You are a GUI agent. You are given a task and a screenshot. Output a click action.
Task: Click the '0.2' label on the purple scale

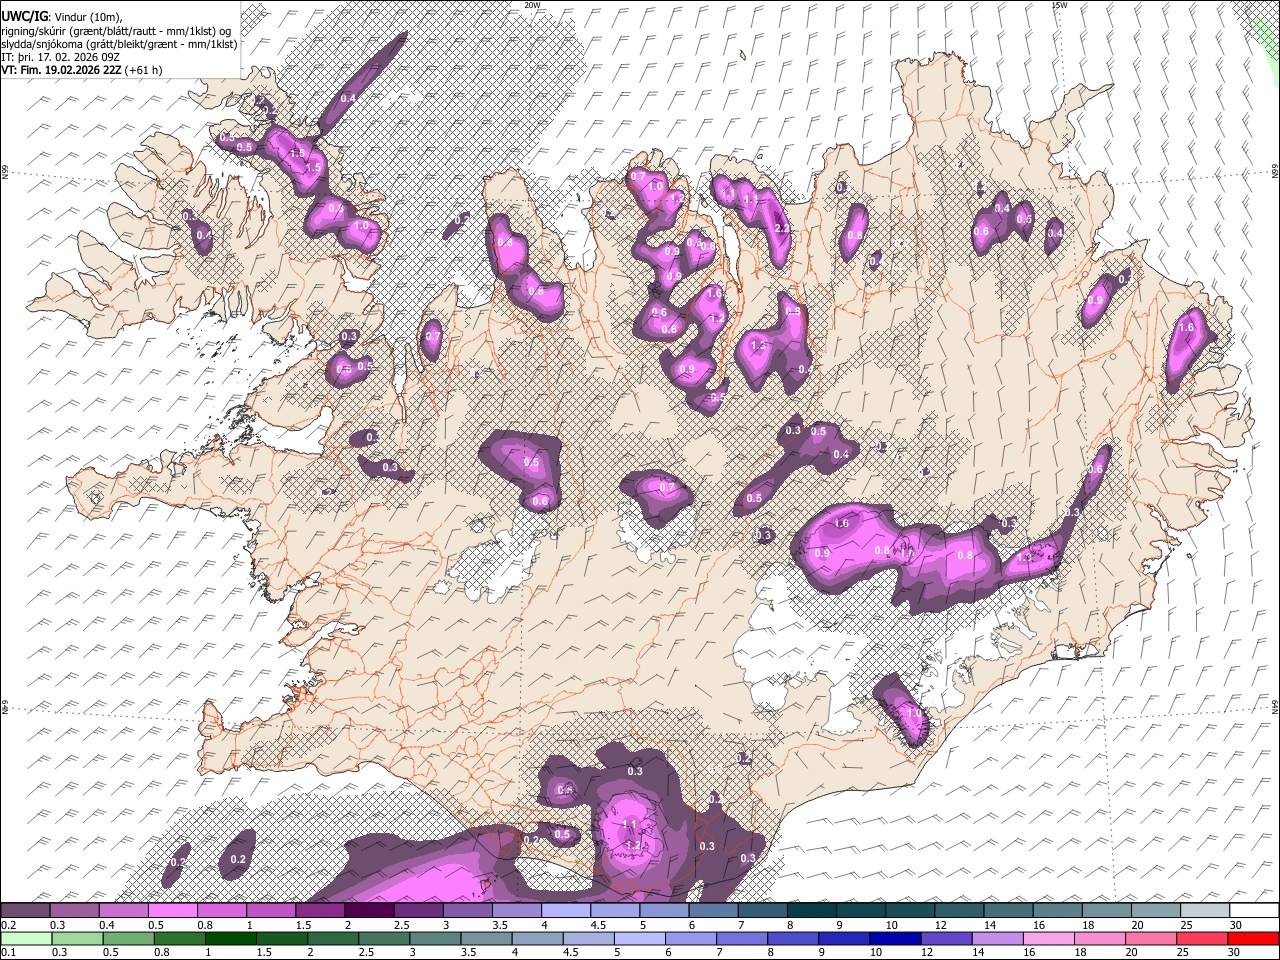[x=8, y=925]
